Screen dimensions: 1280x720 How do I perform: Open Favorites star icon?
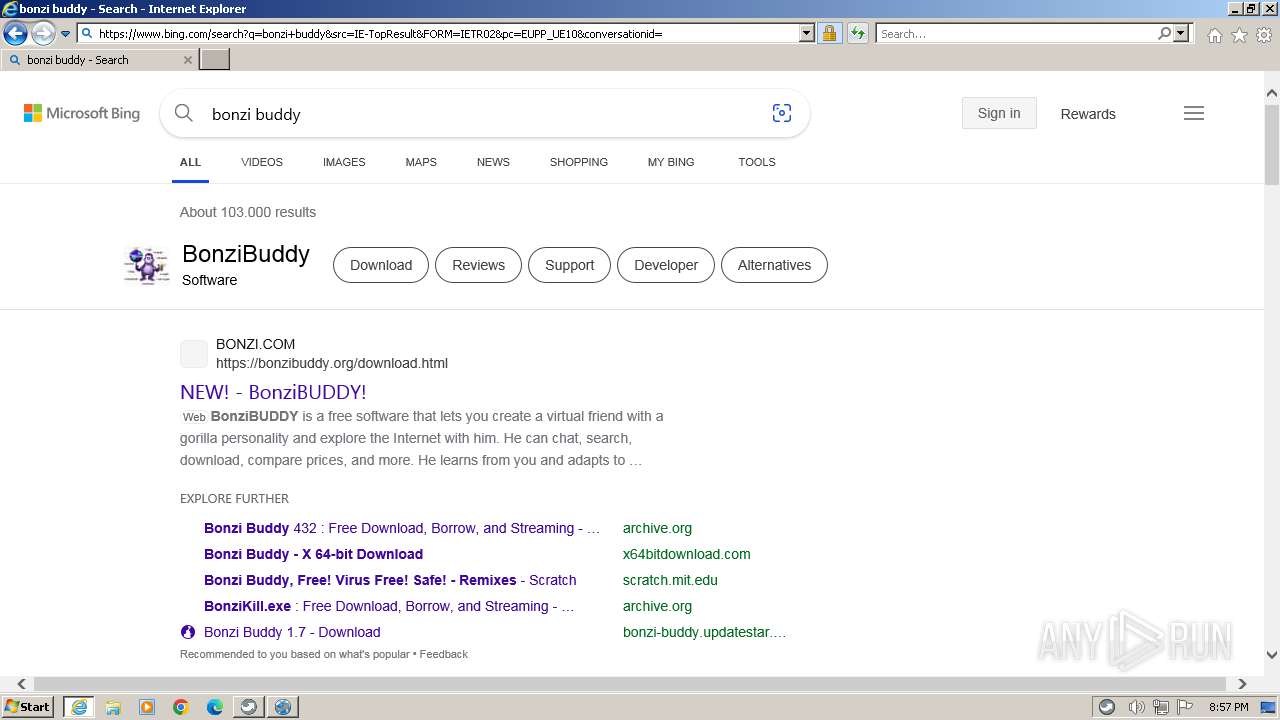coord(1239,35)
